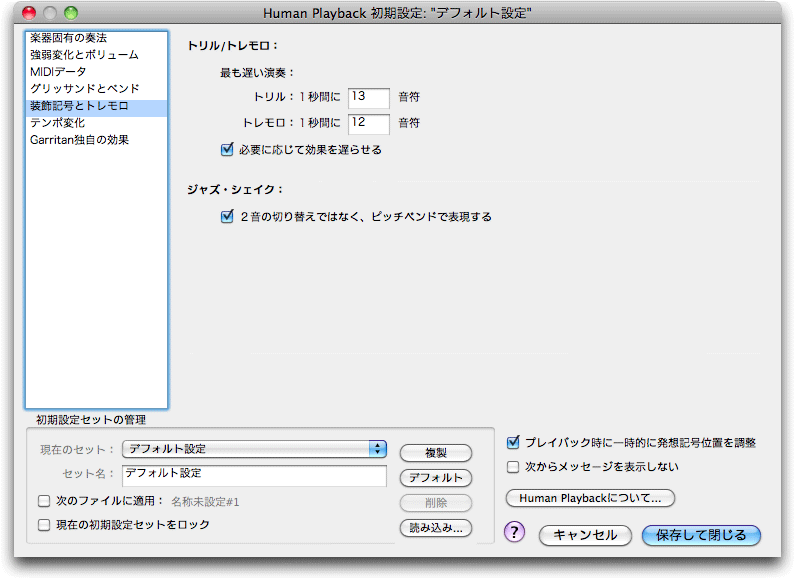Choose グリッサンドとベンド in the list
The image size is (795, 580).
96,88
